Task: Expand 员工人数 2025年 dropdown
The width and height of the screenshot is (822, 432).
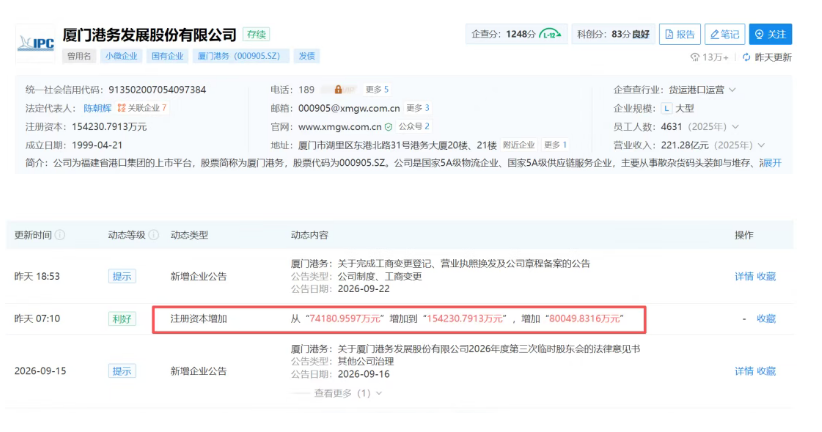Action: (735, 127)
